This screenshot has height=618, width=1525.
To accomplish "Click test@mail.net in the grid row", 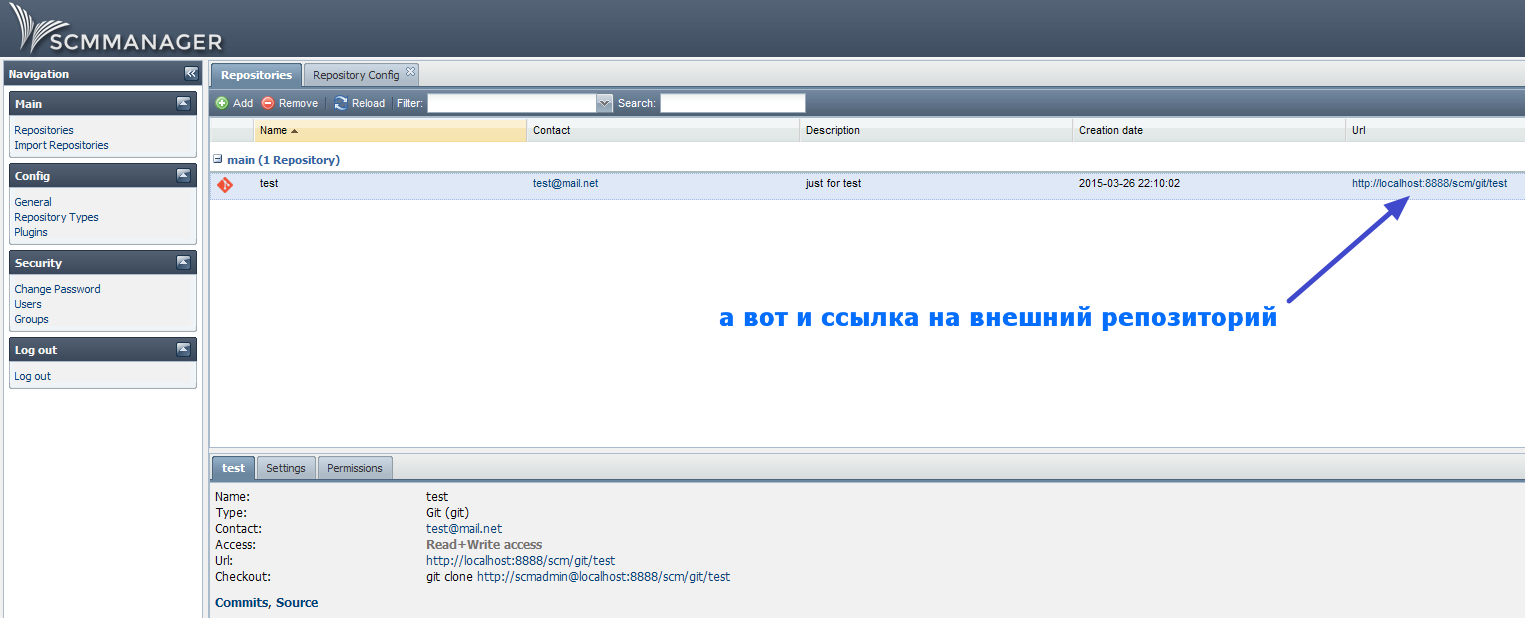I will [x=566, y=184].
